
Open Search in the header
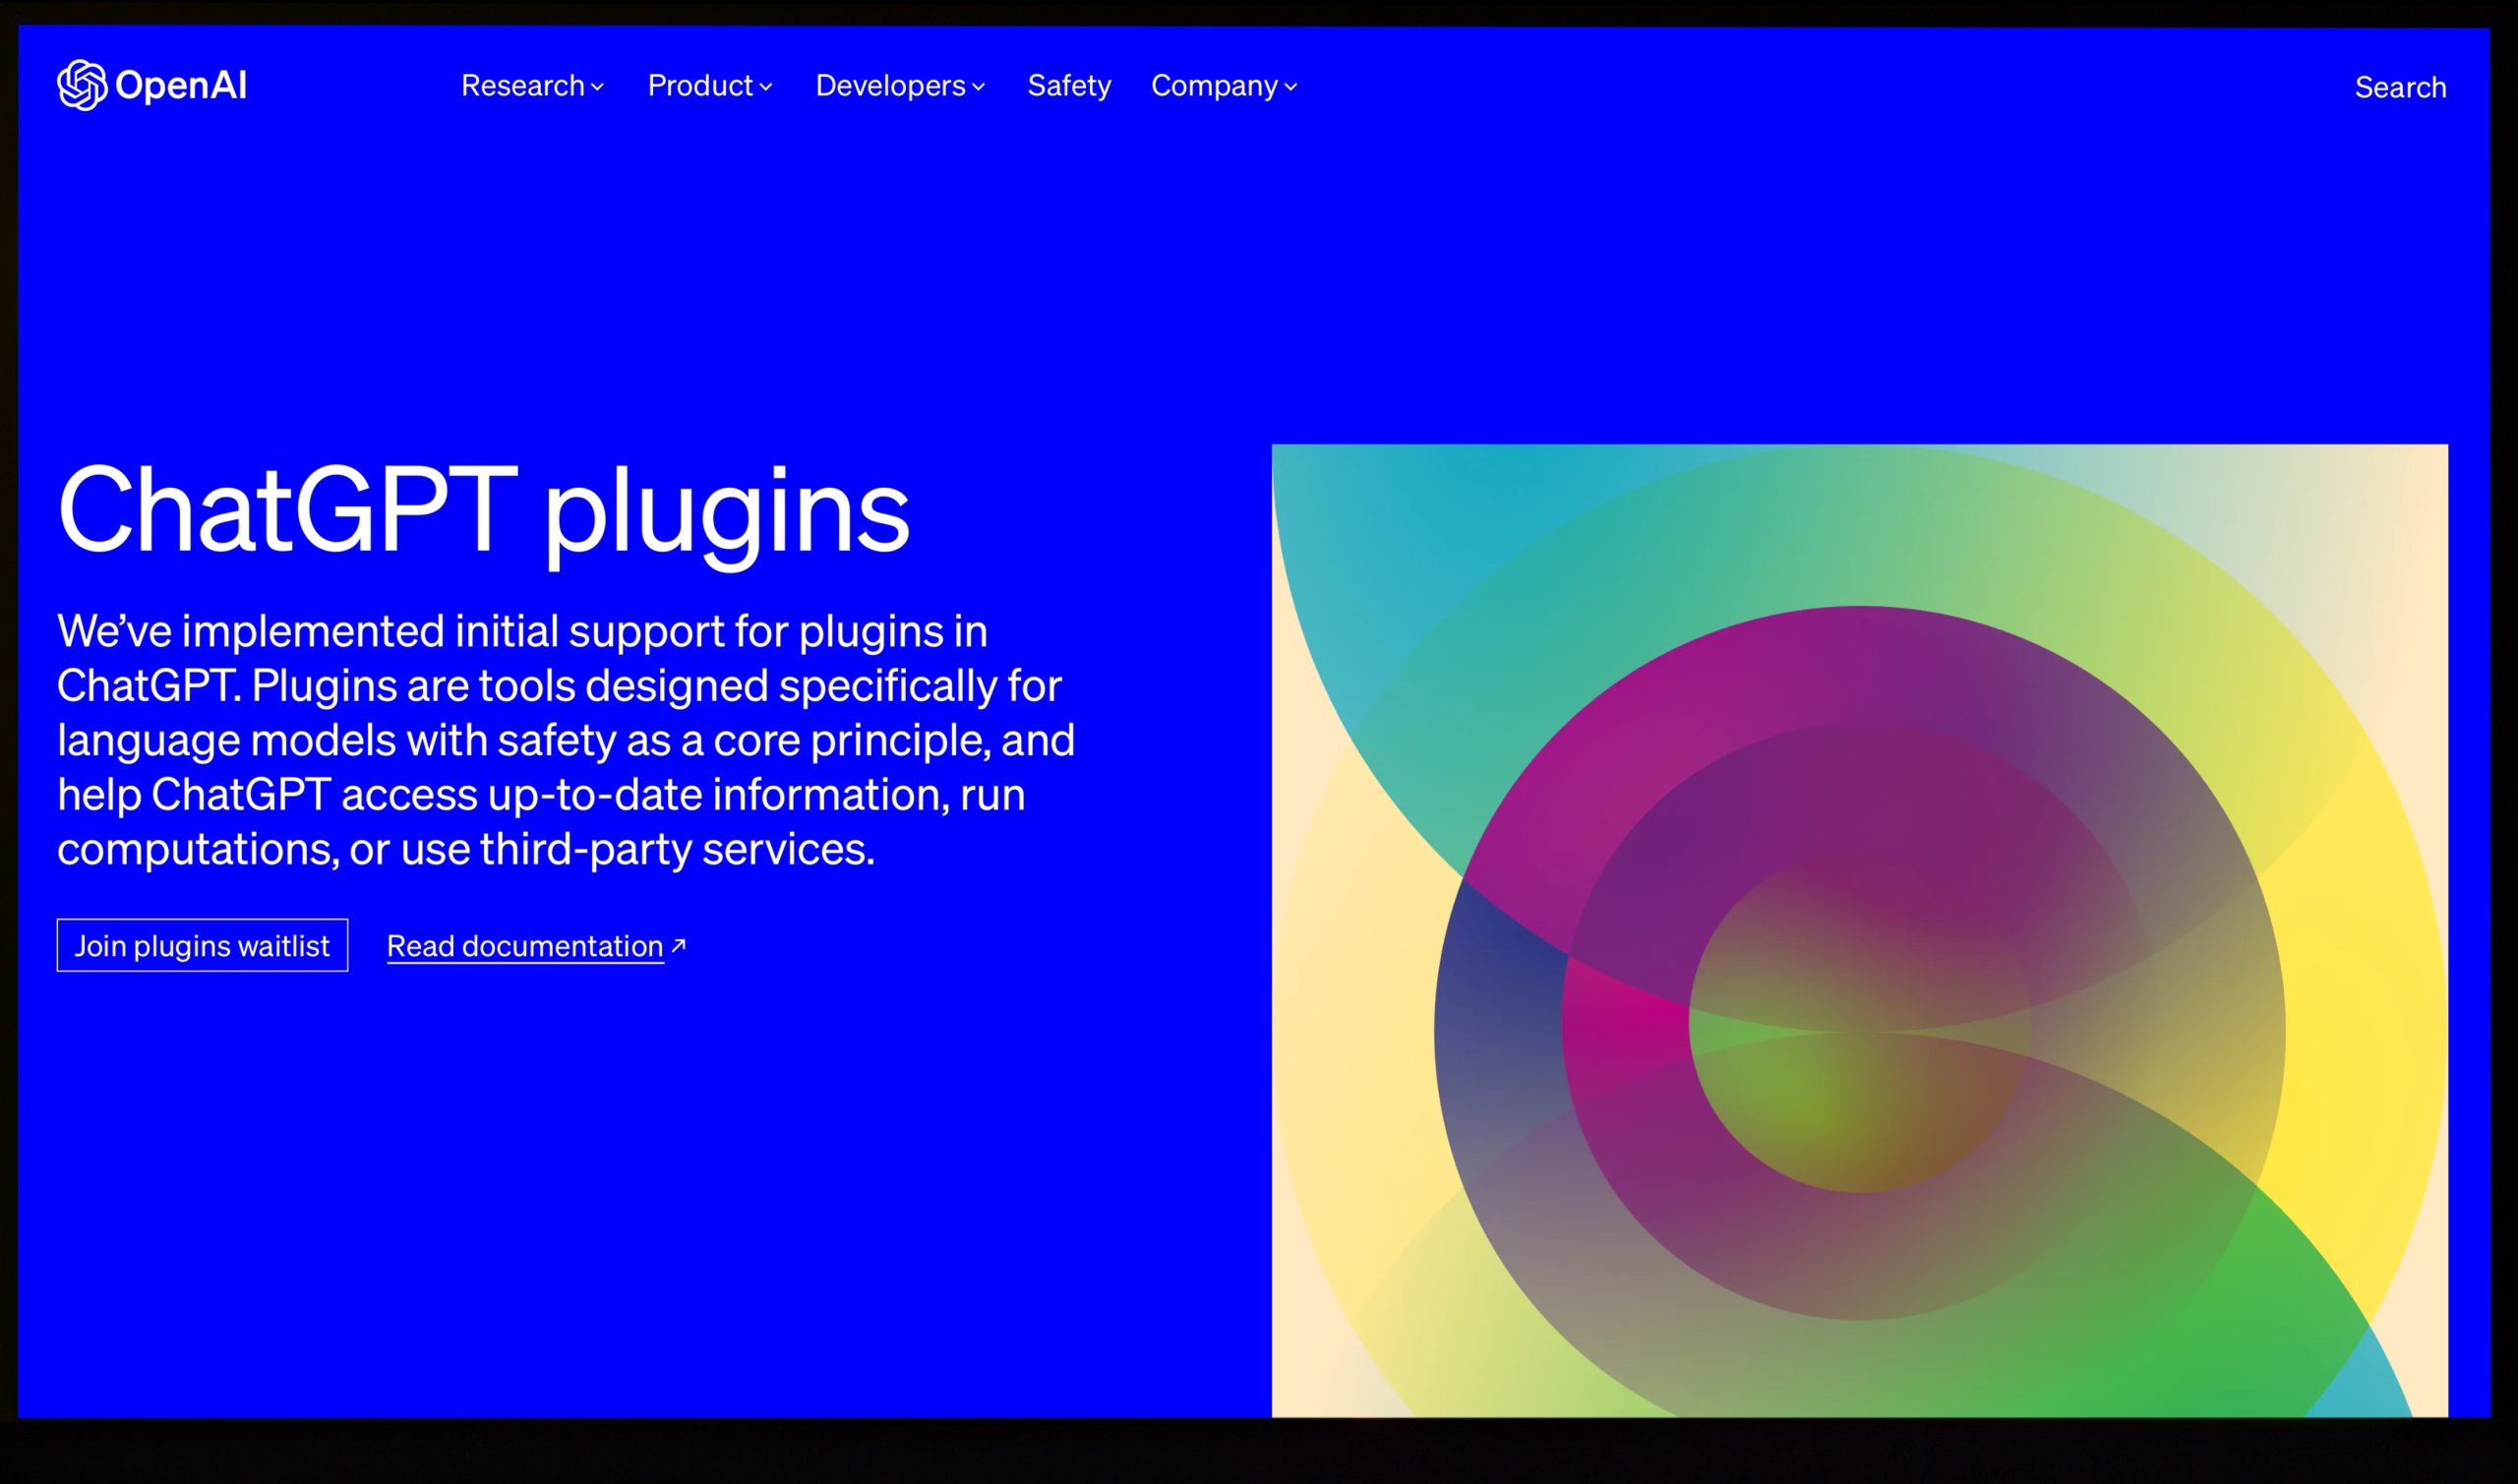[2400, 88]
